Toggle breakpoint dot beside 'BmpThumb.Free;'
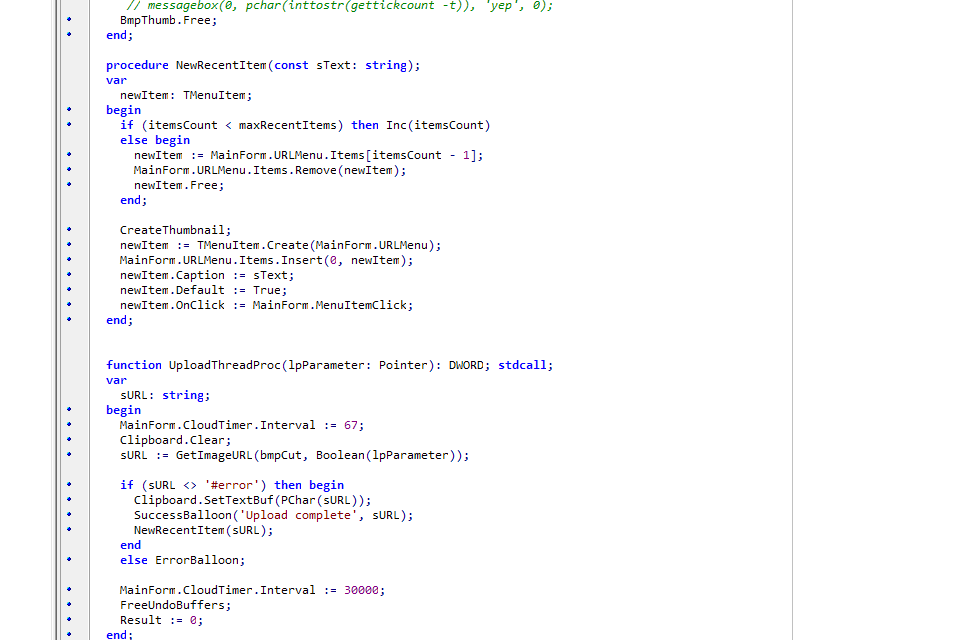Viewport: 954px width, 640px height. [x=69, y=19]
